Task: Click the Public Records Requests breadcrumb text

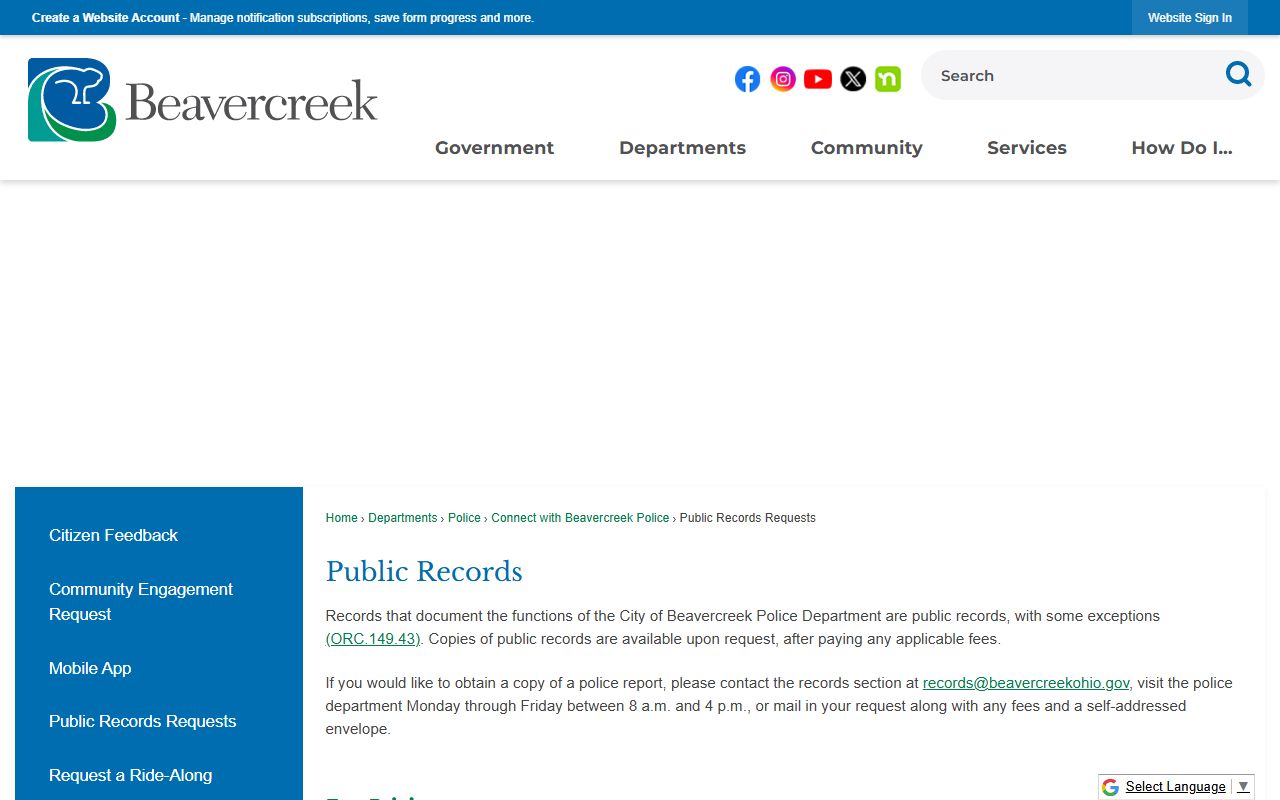Action: [748, 518]
